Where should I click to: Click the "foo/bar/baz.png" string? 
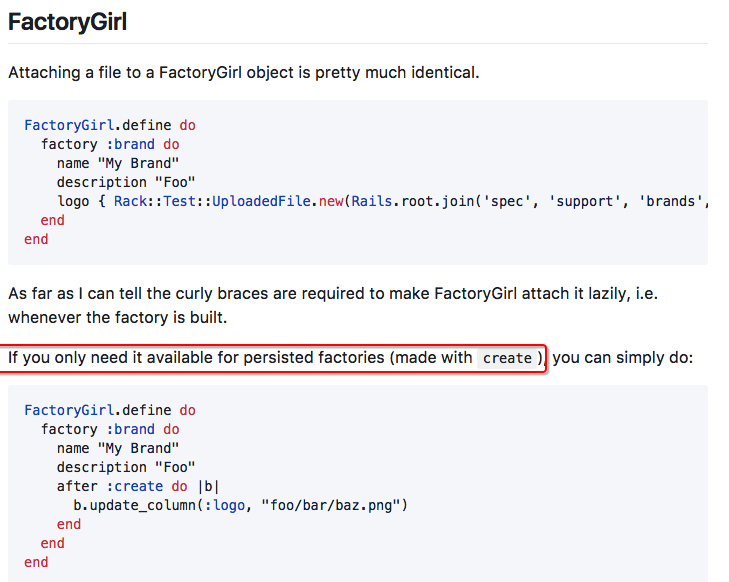pos(331,505)
